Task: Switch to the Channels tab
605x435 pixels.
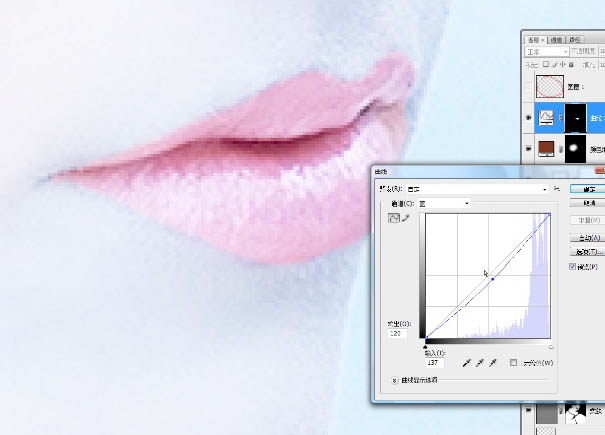Action: [x=556, y=40]
